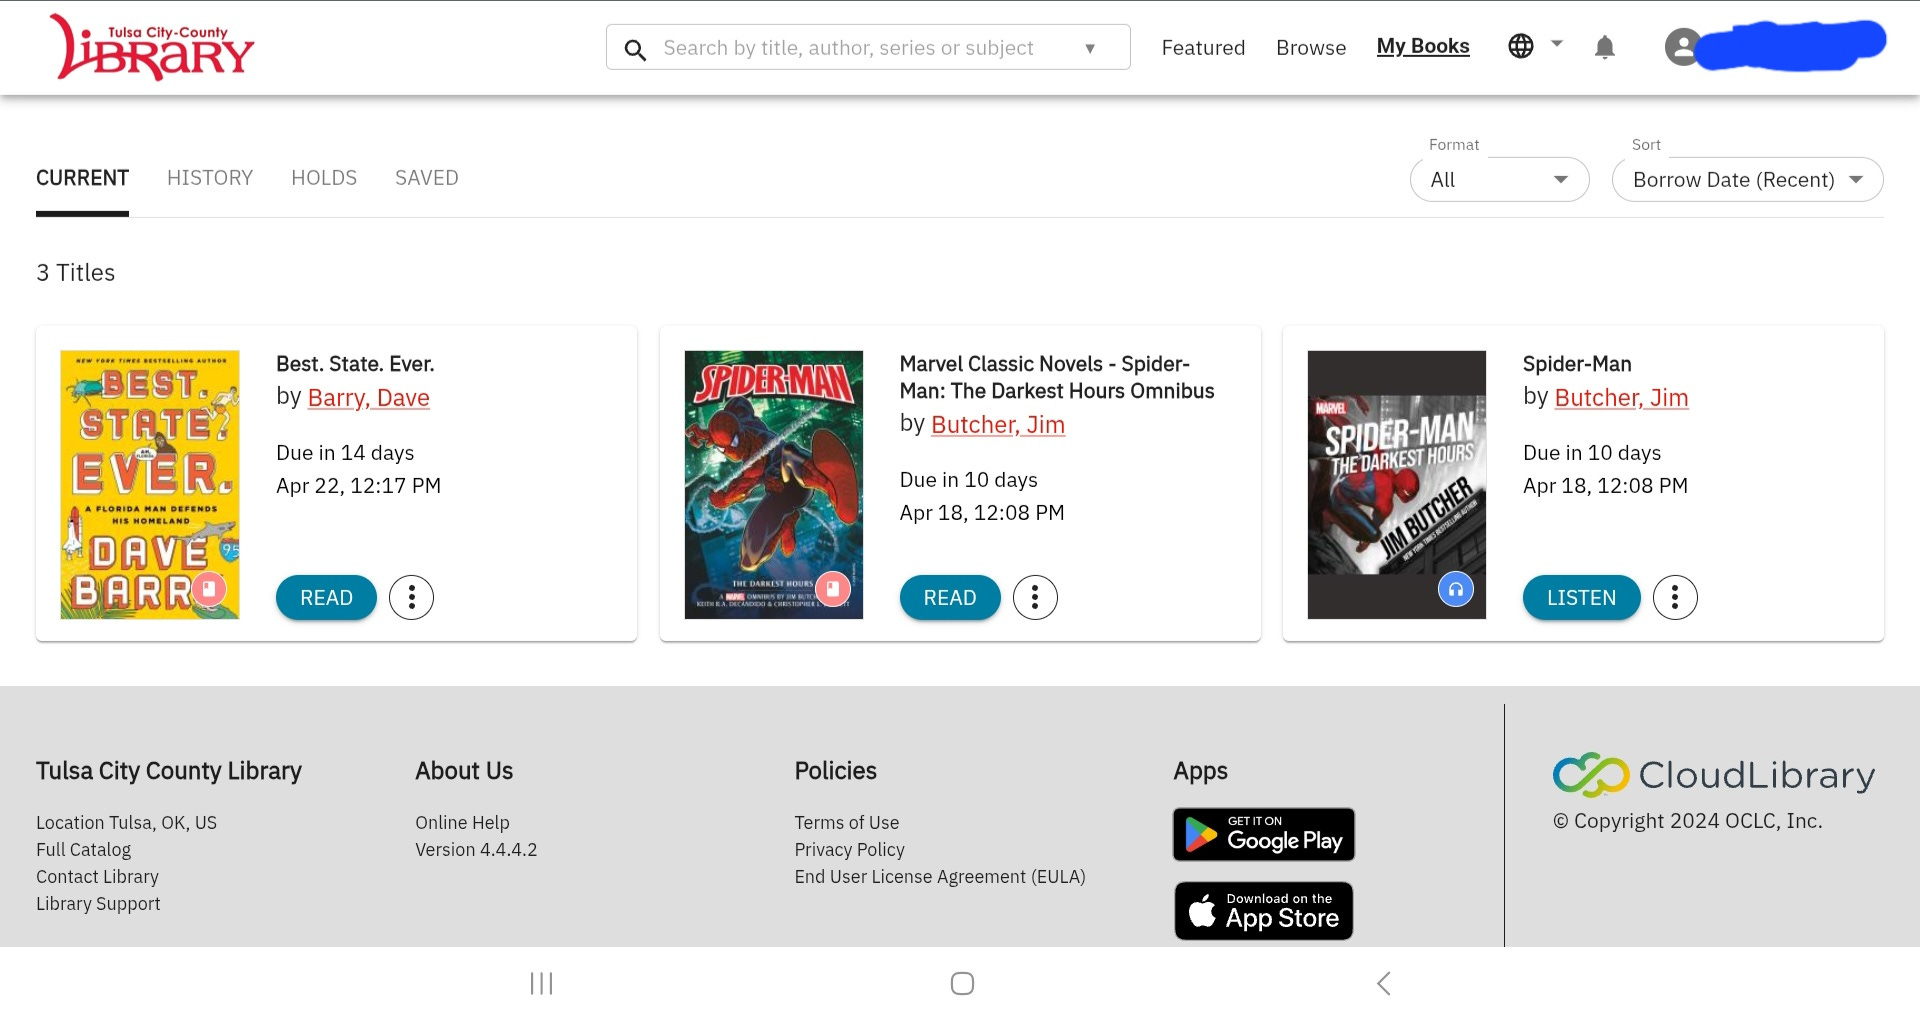Viewport: 1920px width, 1019px height.
Task: Click the Best. State. Ever. title text
Action: 355,364
